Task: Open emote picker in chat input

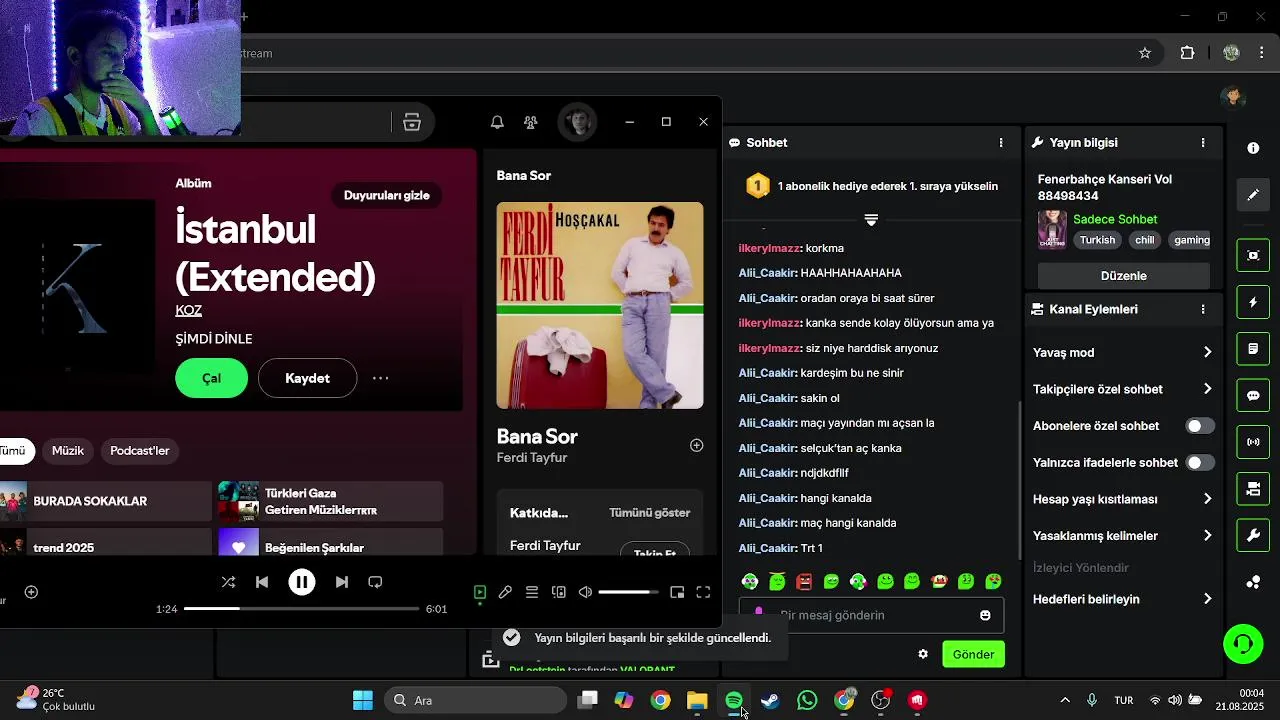Action: point(985,615)
